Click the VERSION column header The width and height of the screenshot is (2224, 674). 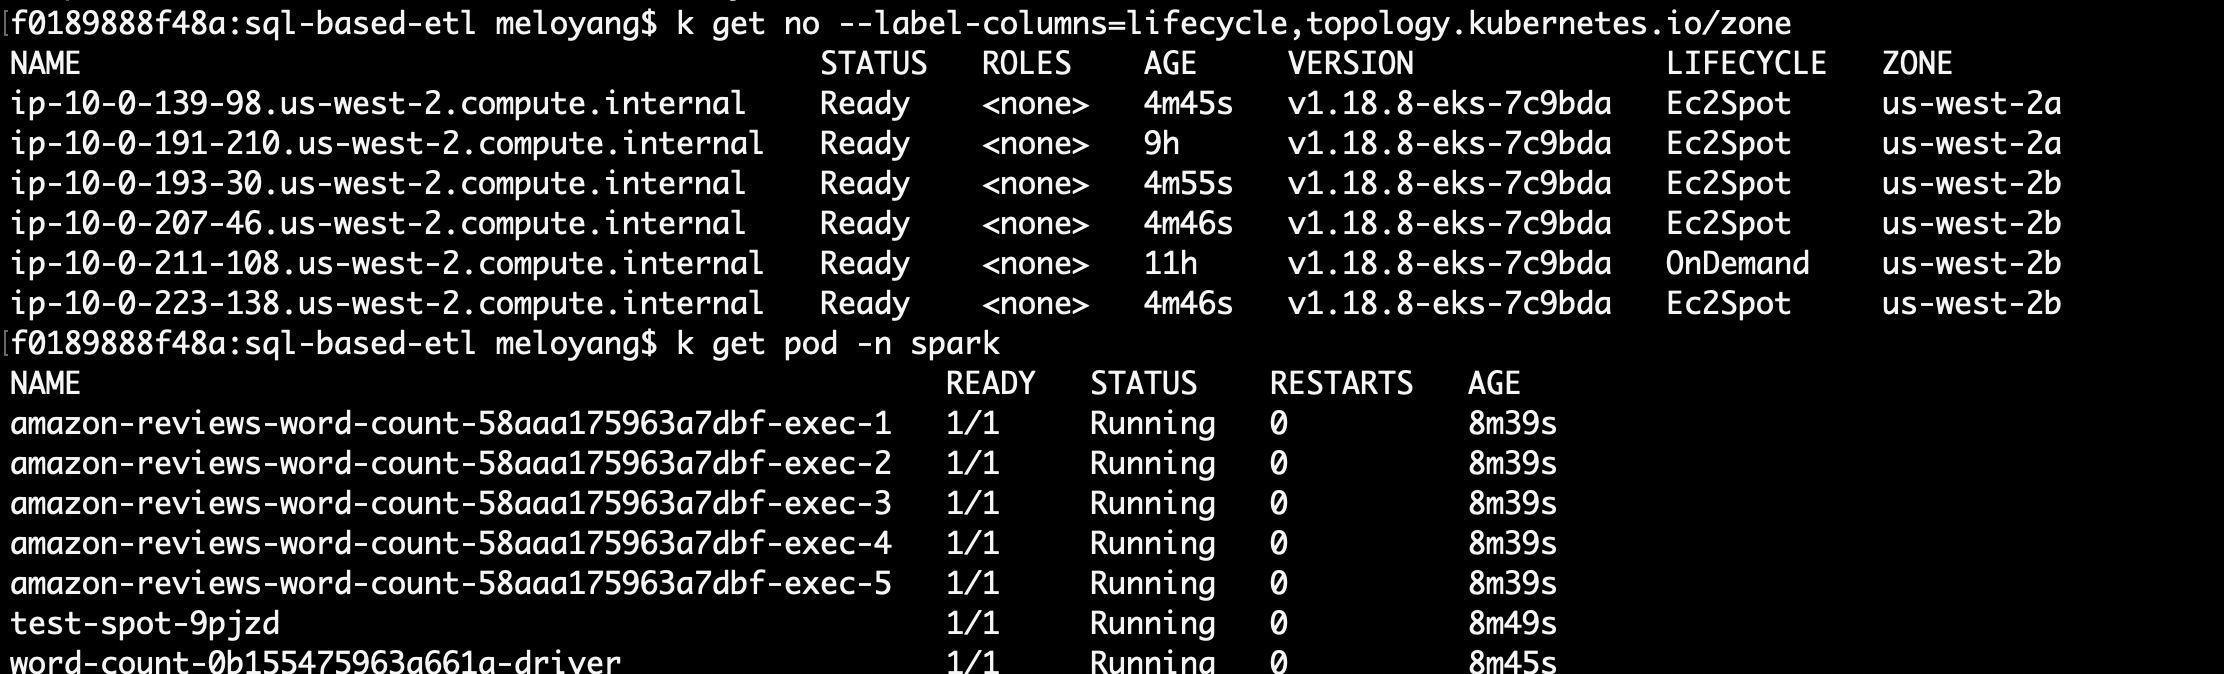coord(1351,64)
